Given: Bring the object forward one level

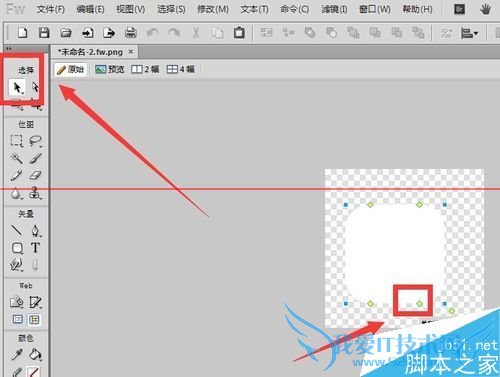Looking at the screenshot, I should 375,33.
